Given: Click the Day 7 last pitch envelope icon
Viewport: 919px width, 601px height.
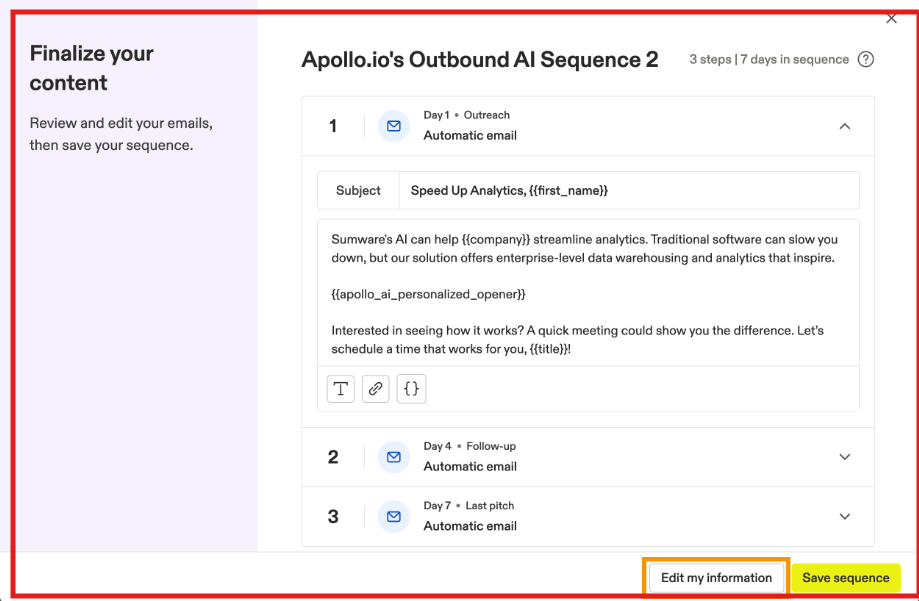Looking at the screenshot, I should tap(393, 516).
